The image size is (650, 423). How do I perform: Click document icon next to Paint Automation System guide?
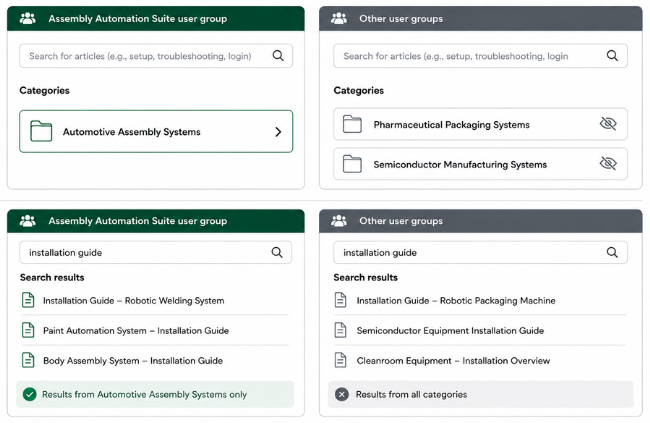pyautogui.click(x=28, y=330)
